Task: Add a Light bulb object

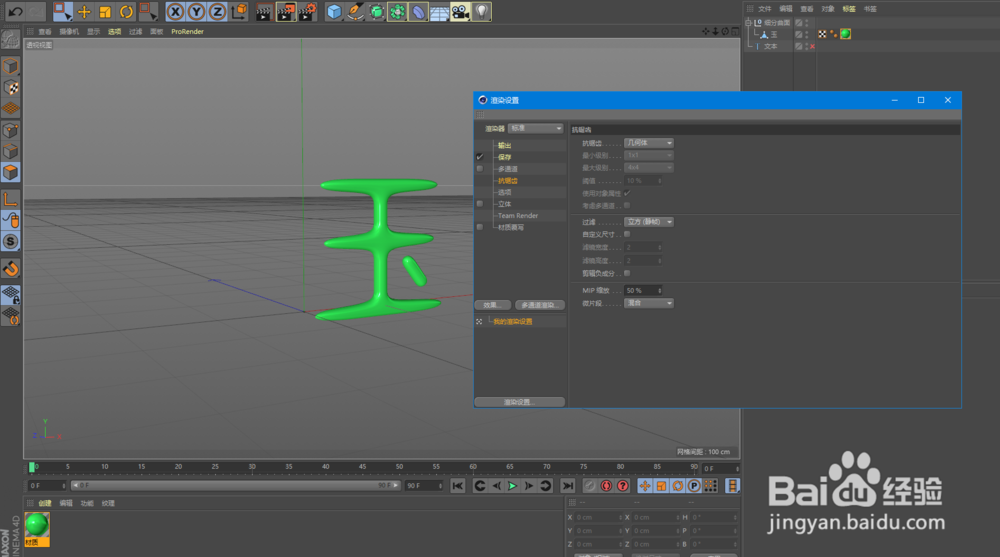Action: [482, 11]
